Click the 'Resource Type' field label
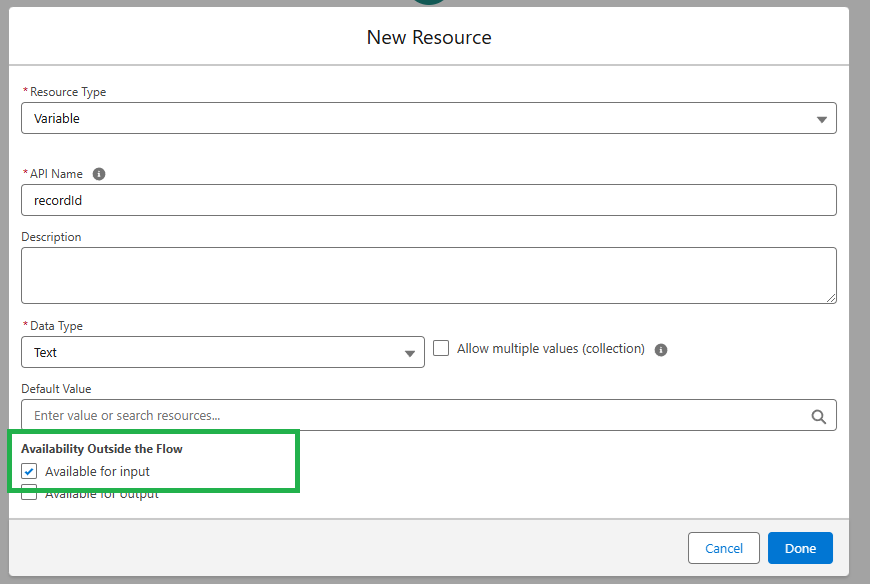The height and width of the screenshot is (584, 870). [68, 92]
